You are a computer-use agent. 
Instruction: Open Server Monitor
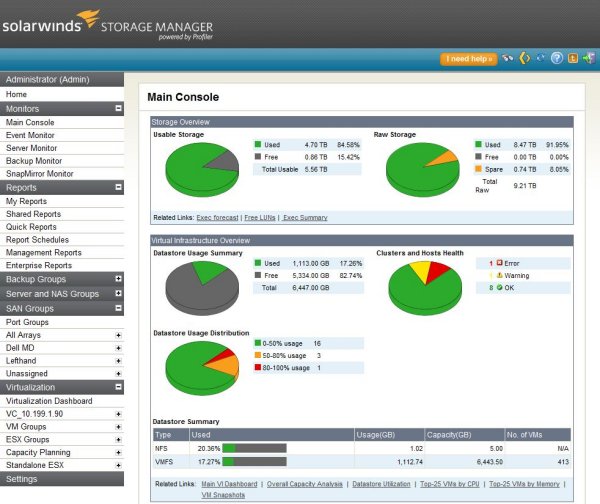[x=62, y=148]
